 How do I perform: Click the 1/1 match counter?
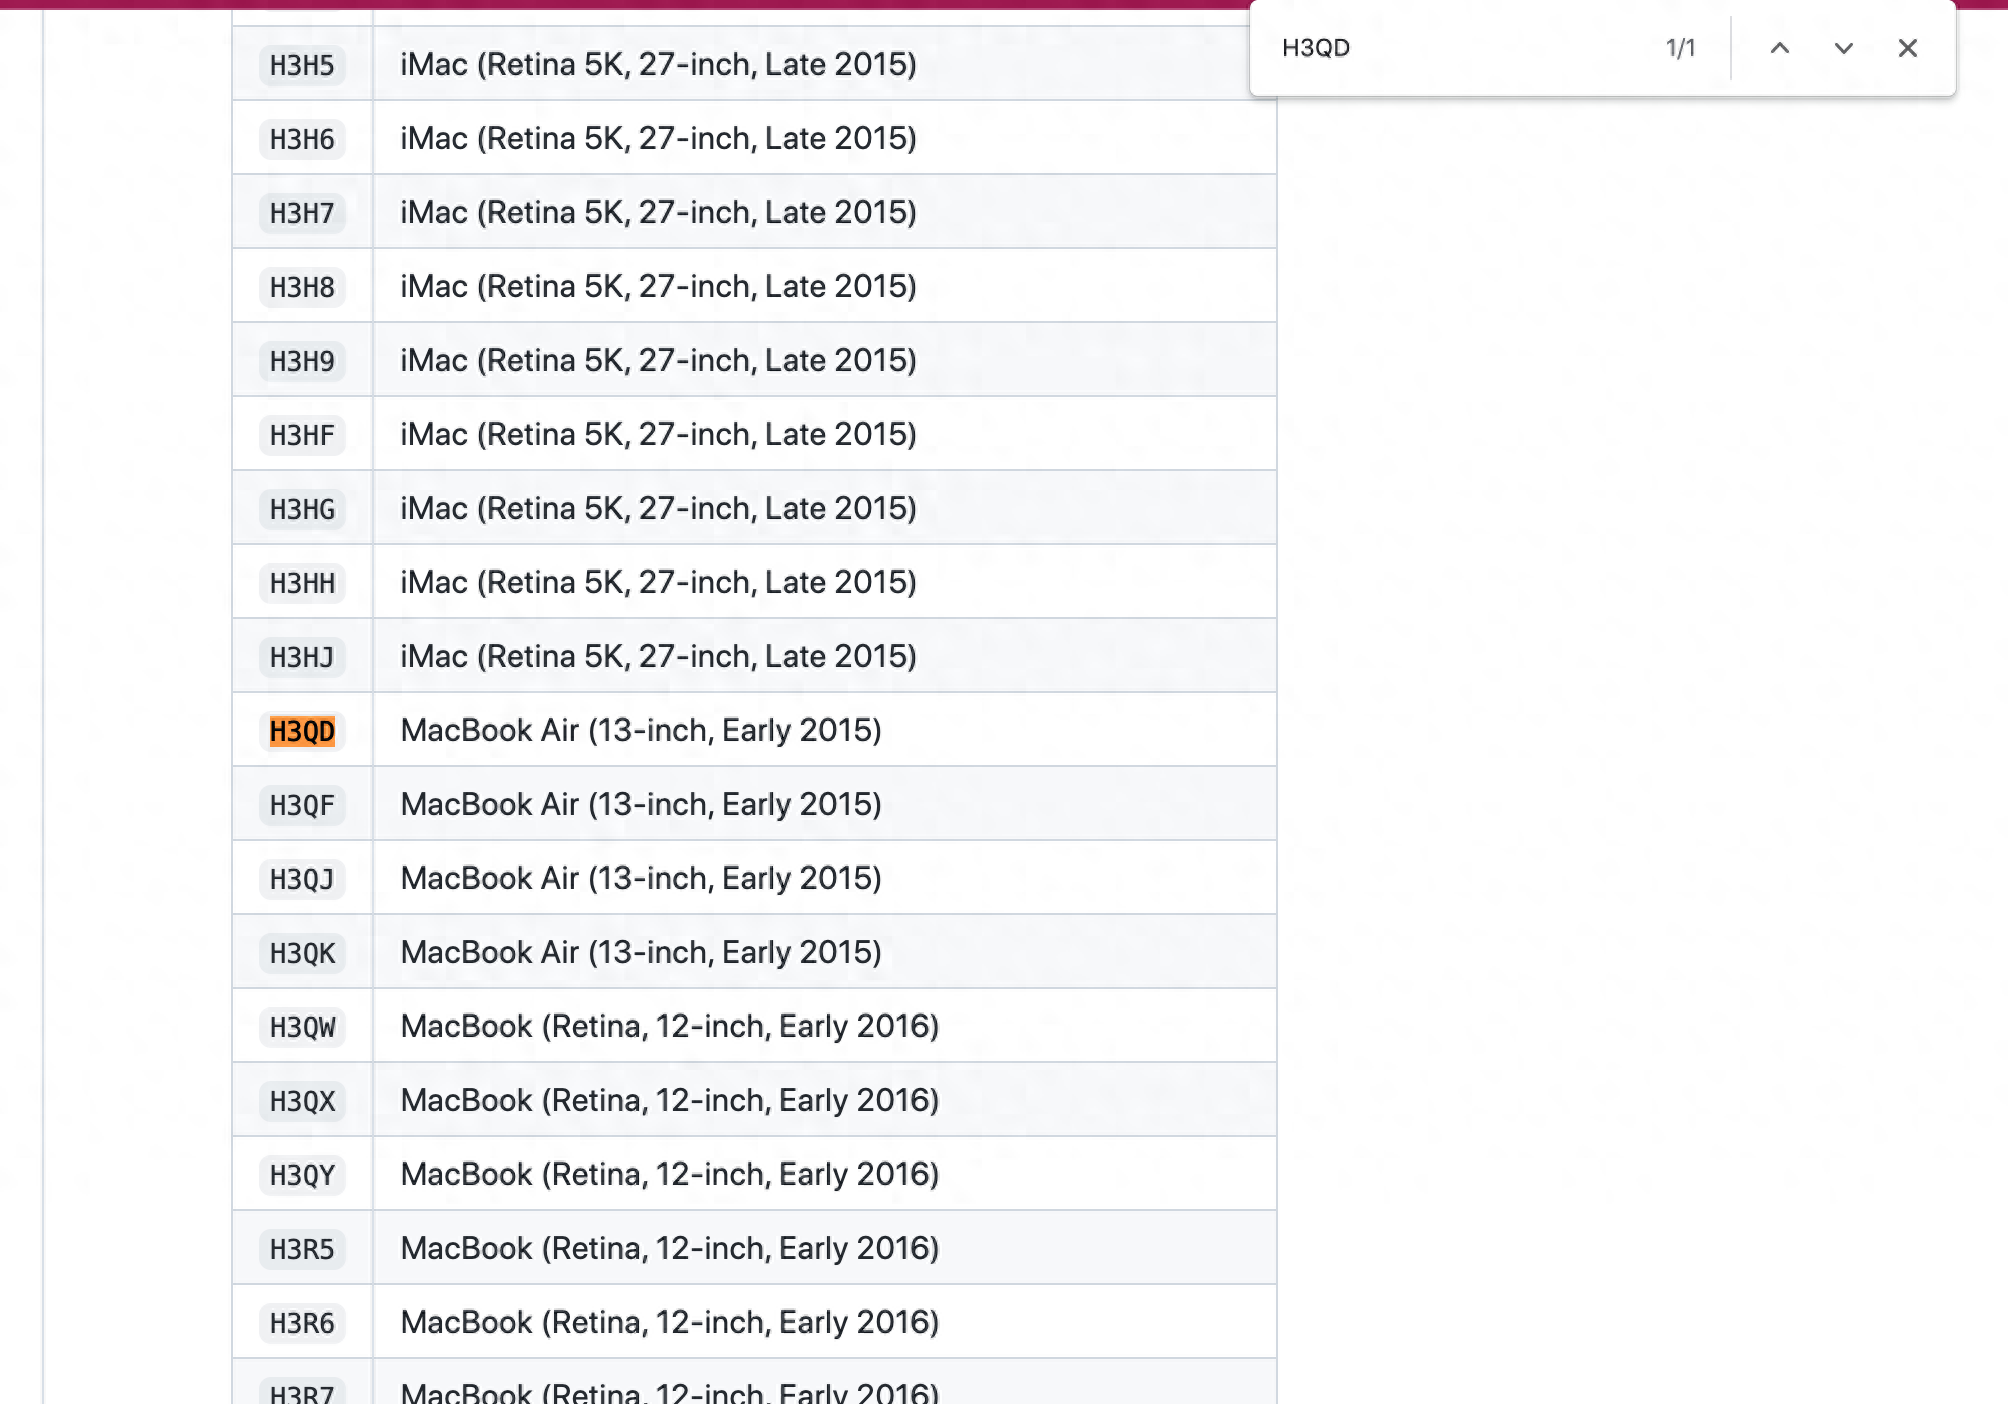pyautogui.click(x=1680, y=48)
